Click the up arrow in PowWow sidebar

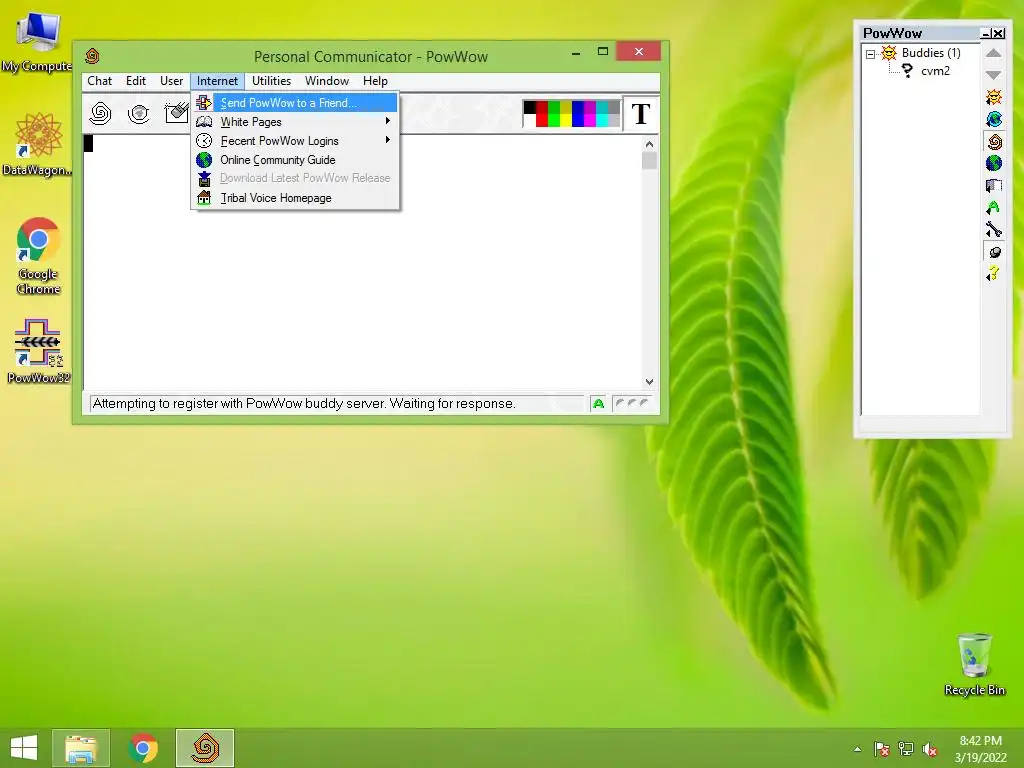(993, 53)
